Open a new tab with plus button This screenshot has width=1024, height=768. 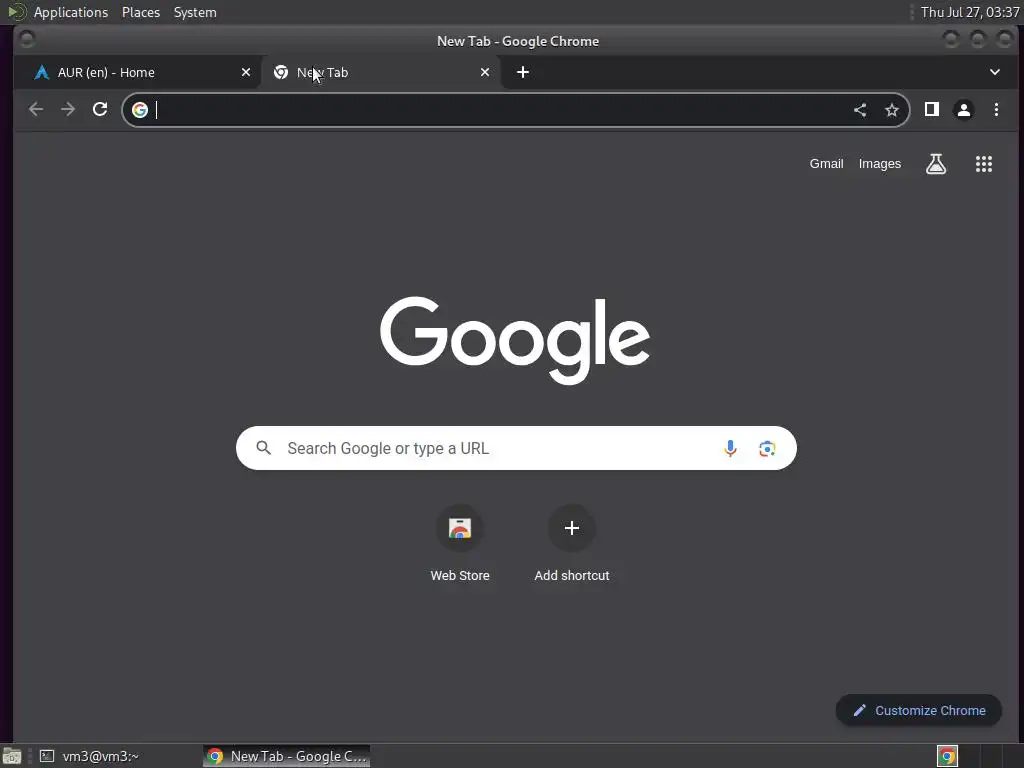coord(523,72)
